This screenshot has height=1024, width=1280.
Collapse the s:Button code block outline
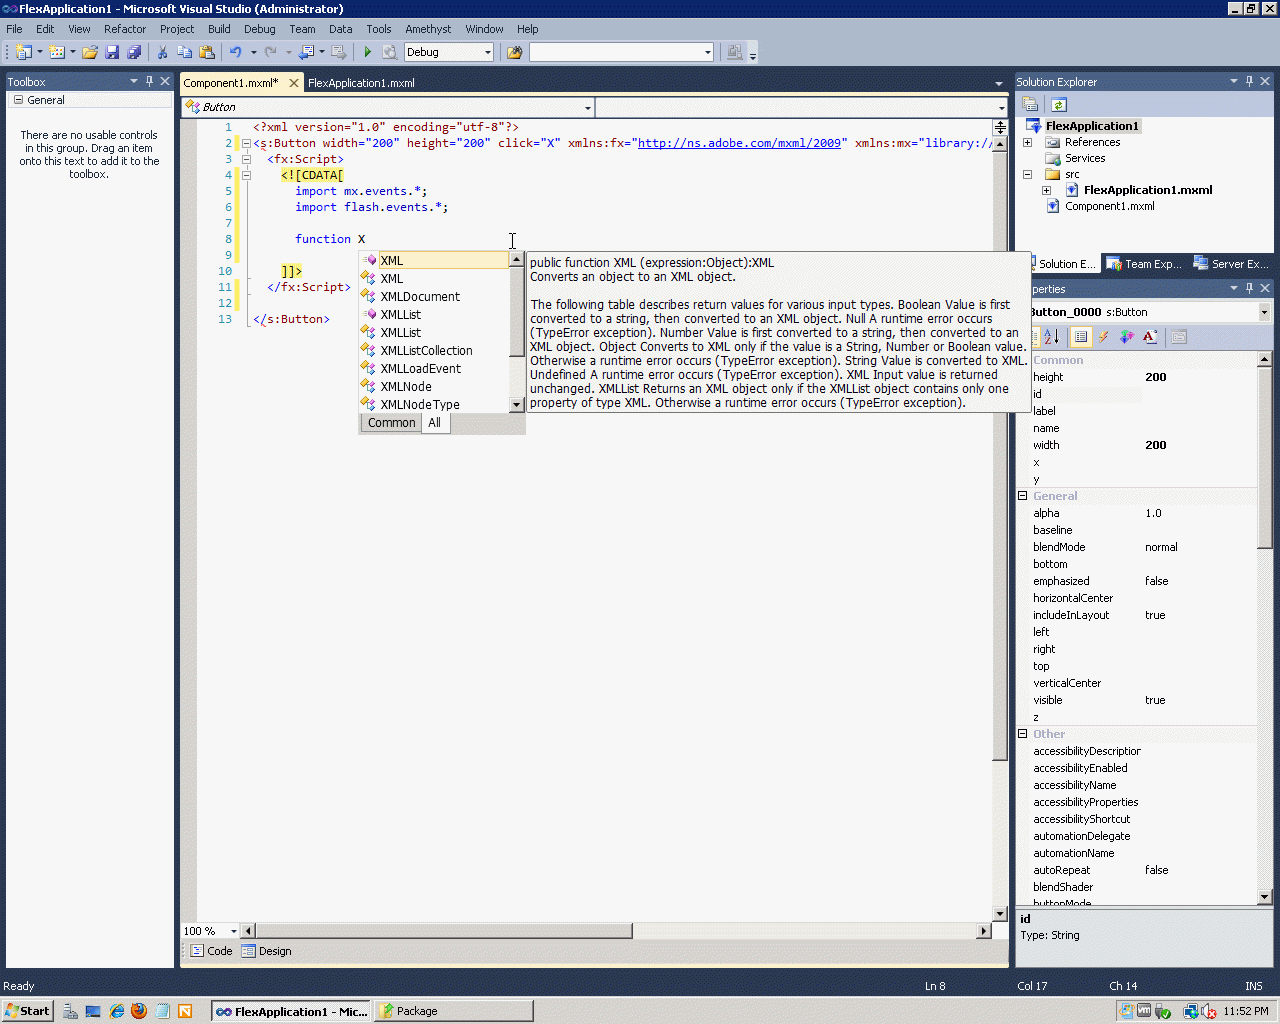click(x=246, y=143)
